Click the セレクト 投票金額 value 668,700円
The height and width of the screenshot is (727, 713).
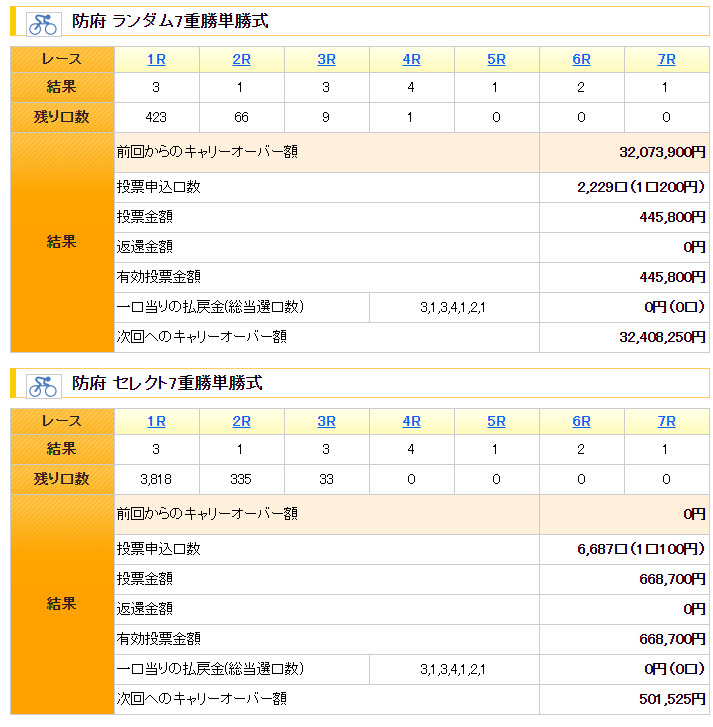tap(672, 579)
